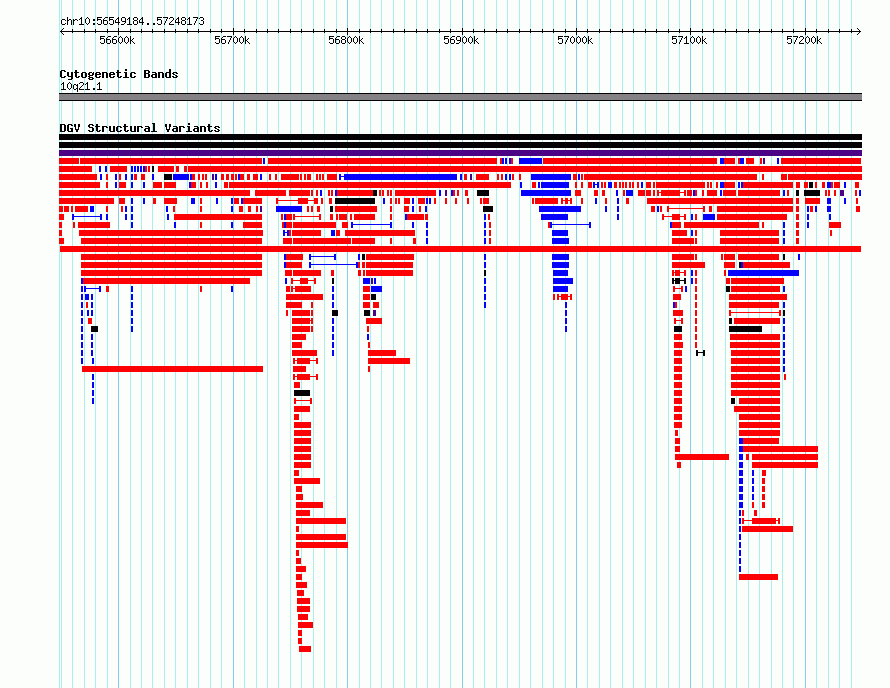This screenshot has height=688, width=890.
Task: Select the long blue variant bar between 56800k and 56900k
Action: click(399, 177)
